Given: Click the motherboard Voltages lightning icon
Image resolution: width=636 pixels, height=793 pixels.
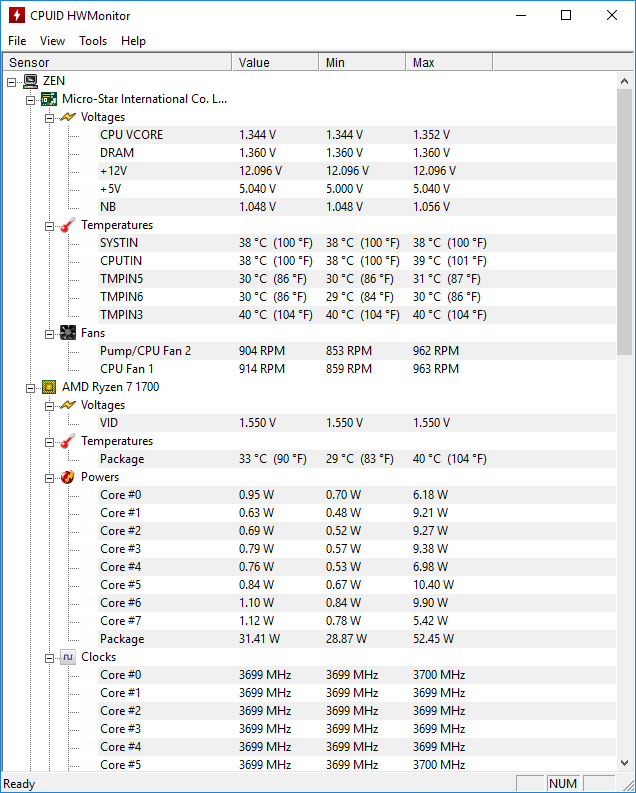Looking at the screenshot, I should pyautogui.click(x=68, y=117).
